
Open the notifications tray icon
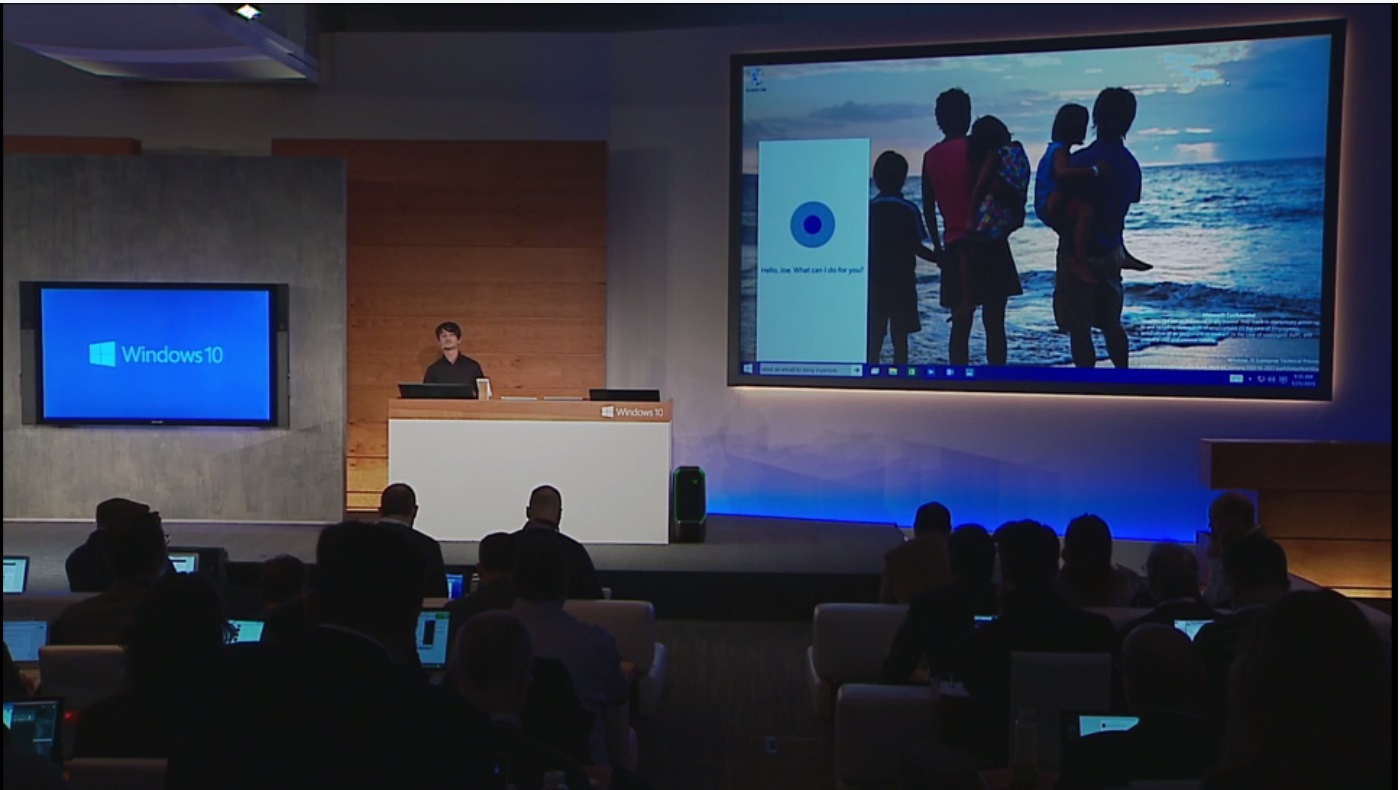[x=1283, y=380]
